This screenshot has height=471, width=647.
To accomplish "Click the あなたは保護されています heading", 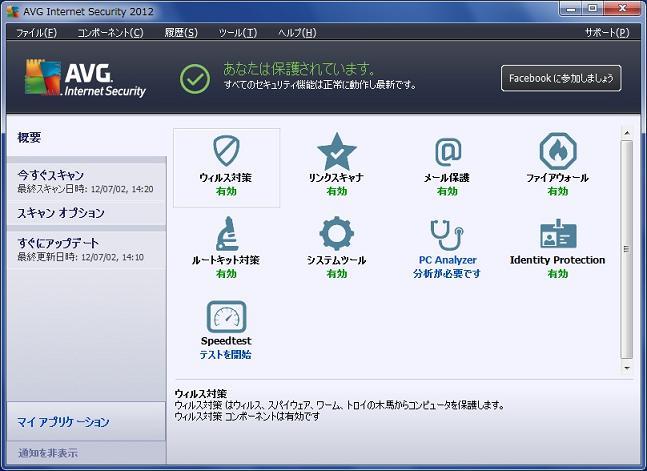I will coord(300,68).
